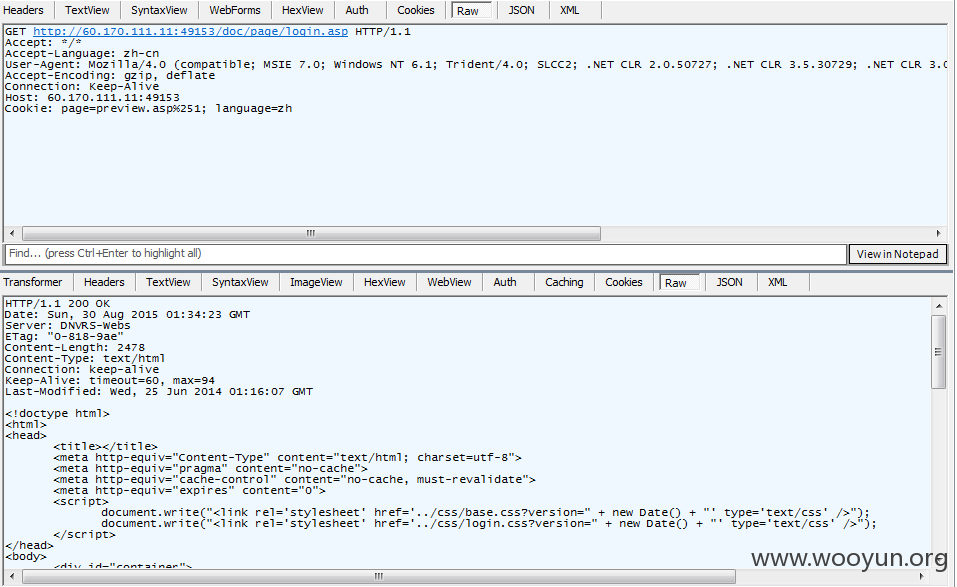
Task: Click response vertical scroll up arrow
Action: click(x=938, y=305)
